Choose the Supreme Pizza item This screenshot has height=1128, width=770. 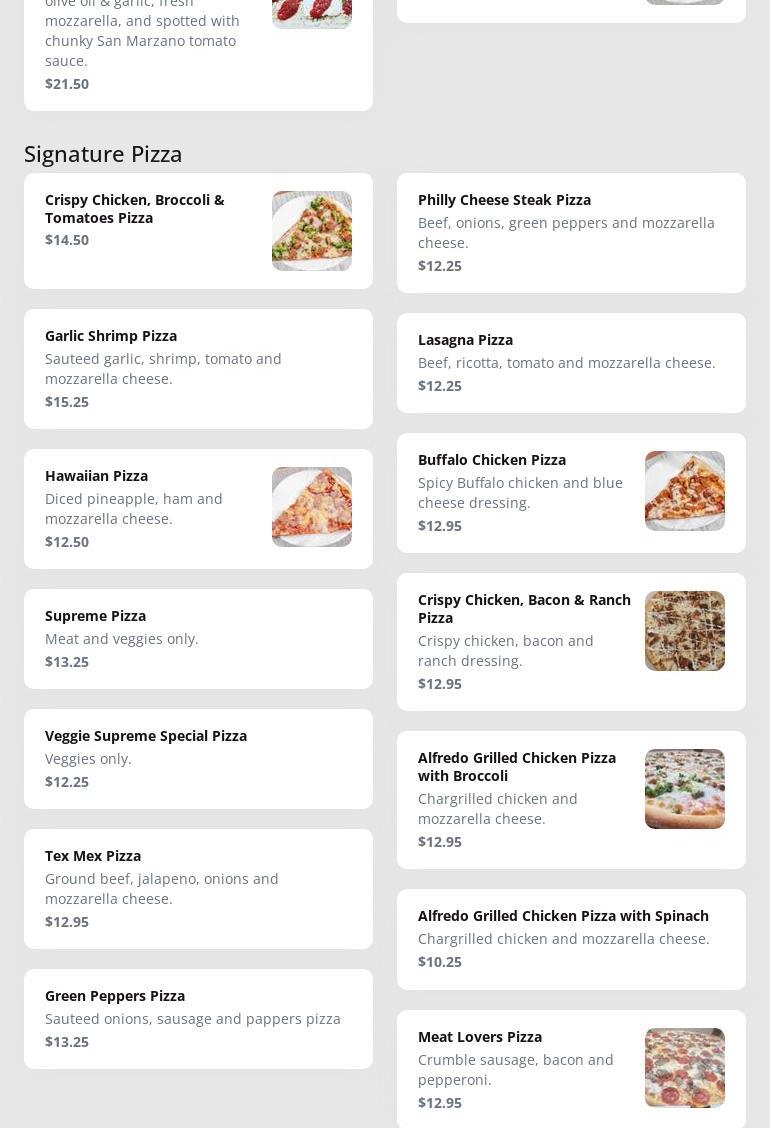coord(96,616)
